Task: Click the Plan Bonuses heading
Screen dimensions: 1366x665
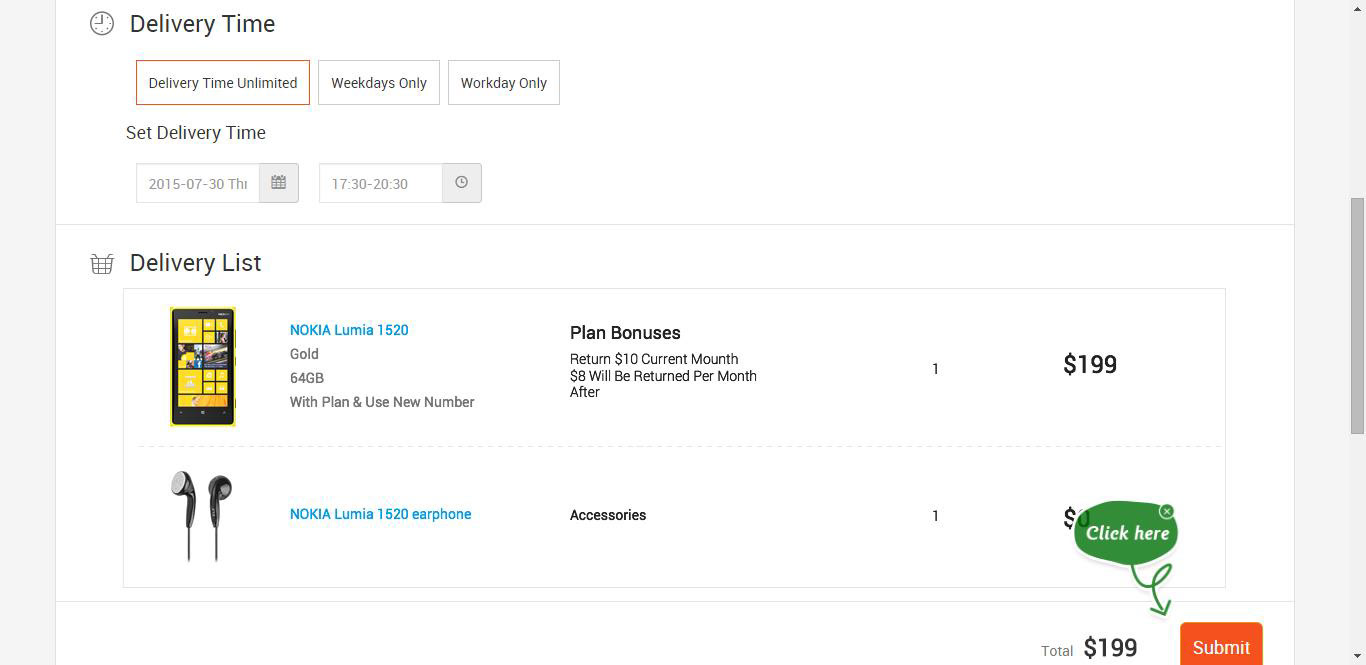Action: pos(625,333)
